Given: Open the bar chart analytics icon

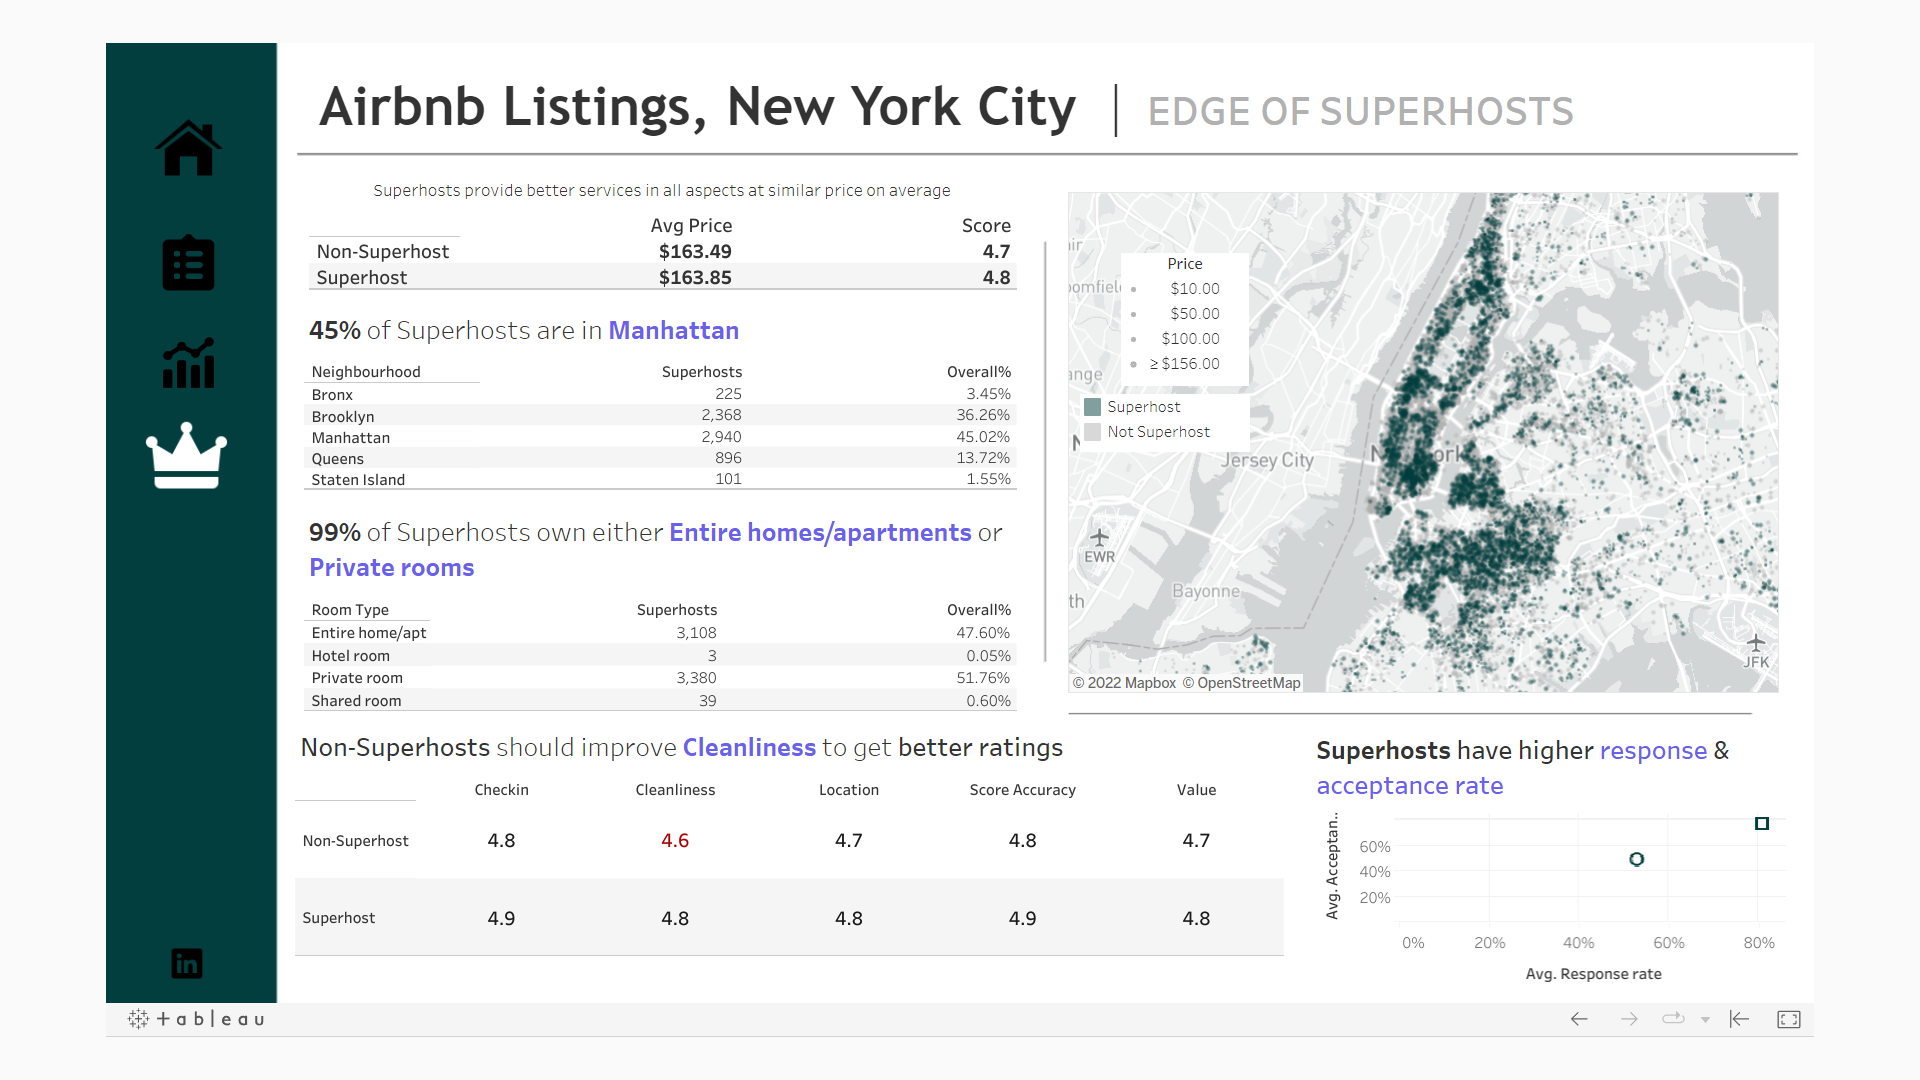Looking at the screenshot, I should point(188,363).
